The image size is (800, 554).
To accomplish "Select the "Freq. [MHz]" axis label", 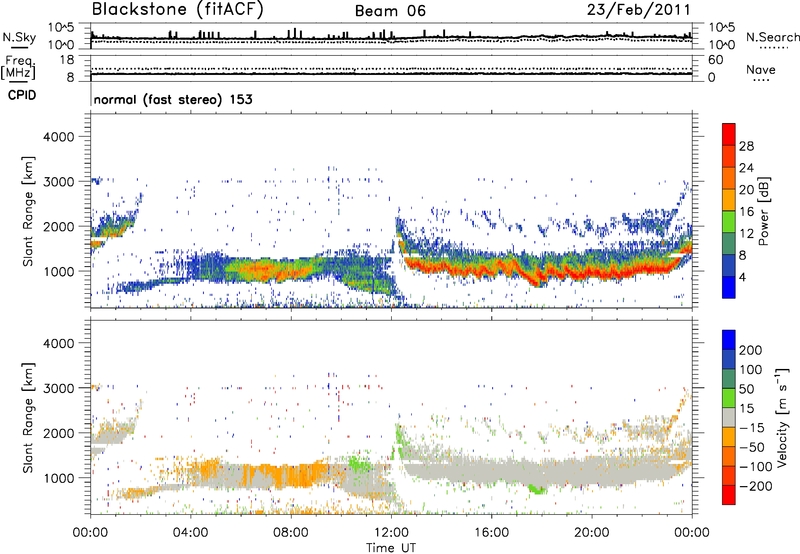I will point(18,67).
